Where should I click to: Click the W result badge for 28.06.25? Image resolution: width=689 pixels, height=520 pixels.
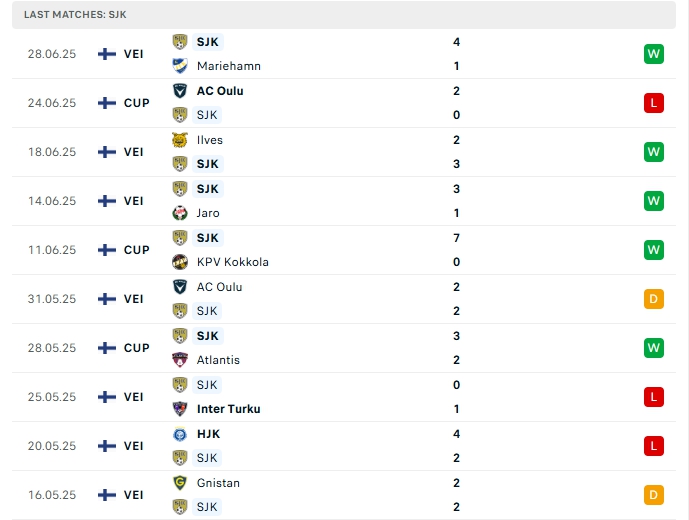pos(654,54)
